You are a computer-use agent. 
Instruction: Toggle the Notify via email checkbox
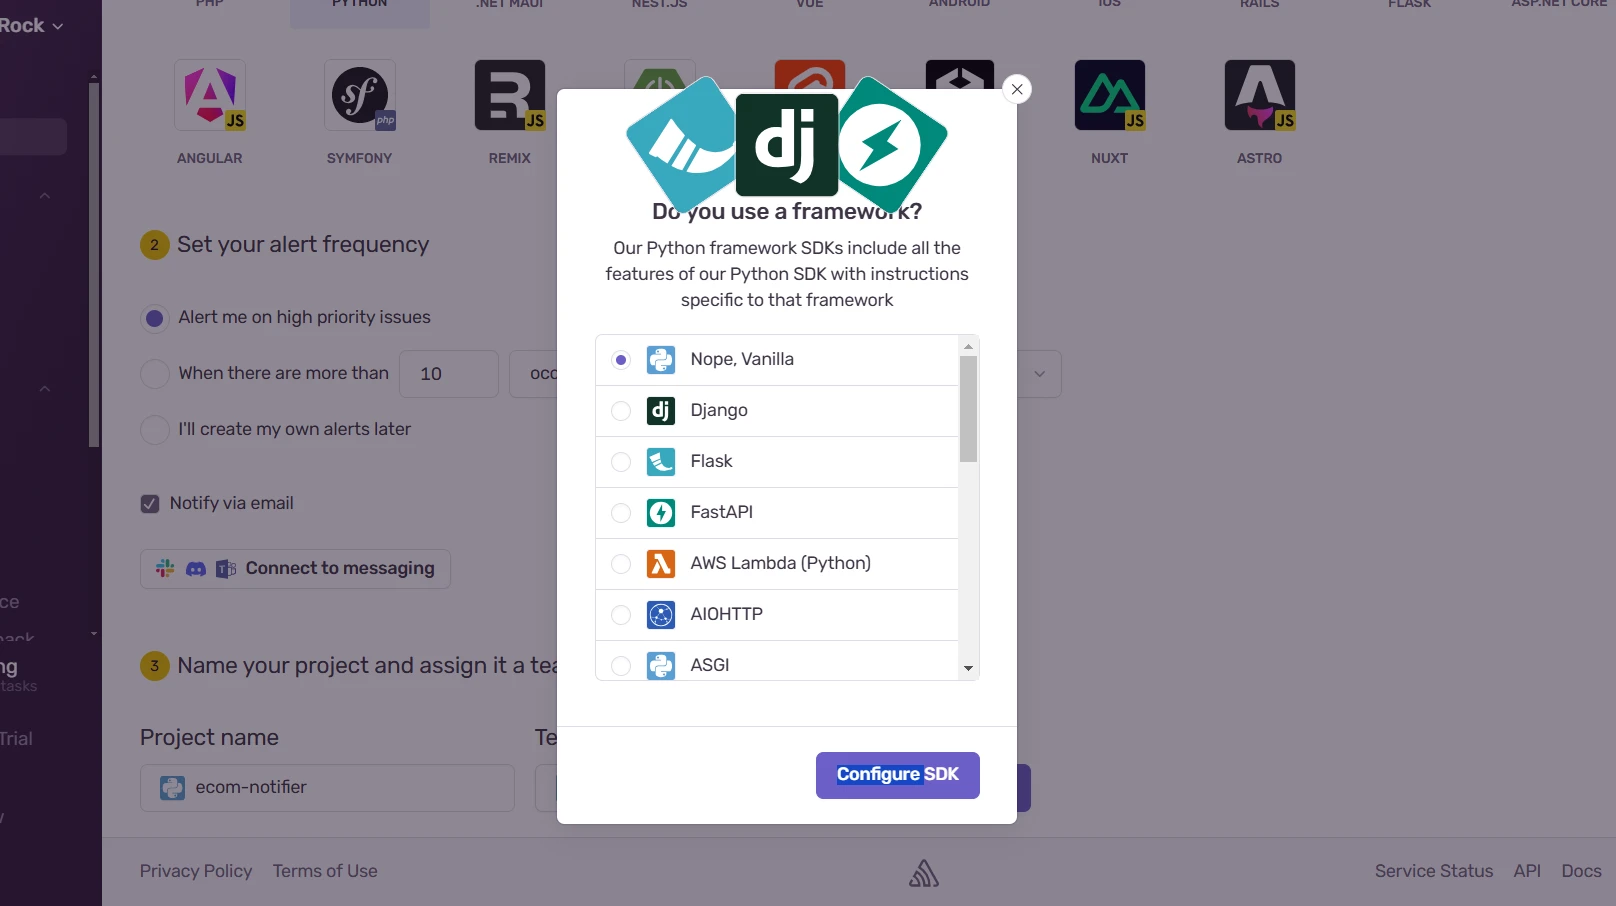tap(150, 504)
